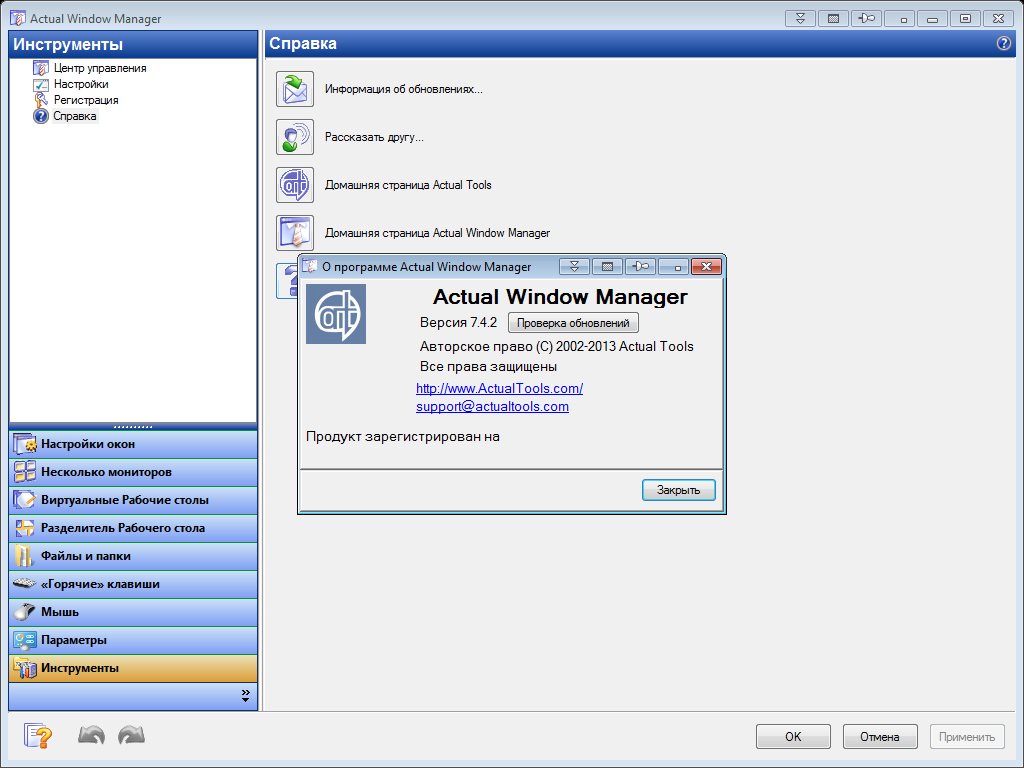1024x768 pixels.
Task: Open Actual Tools home page icon
Action: [295, 185]
